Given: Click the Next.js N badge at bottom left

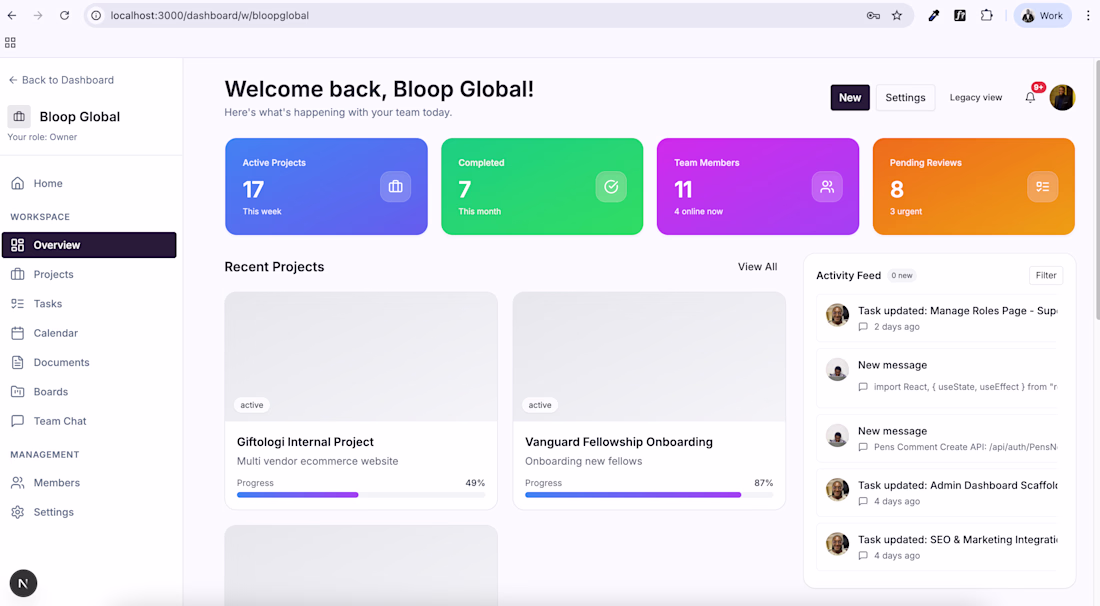Looking at the screenshot, I should tap(23, 584).
